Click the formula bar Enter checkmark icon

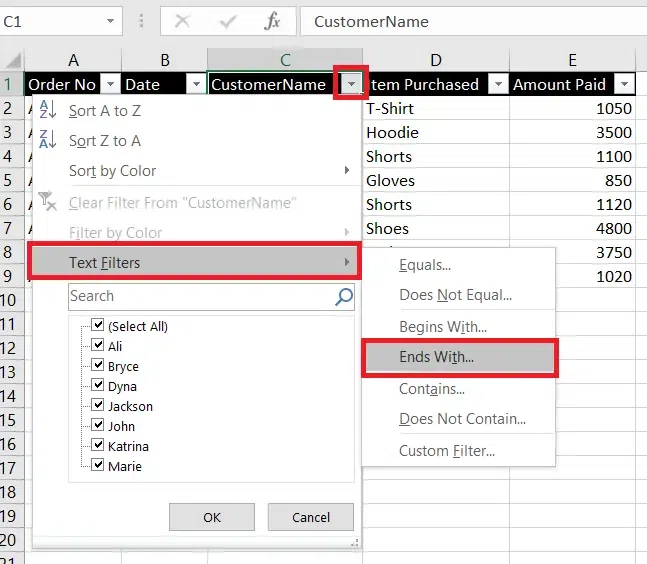point(227,22)
